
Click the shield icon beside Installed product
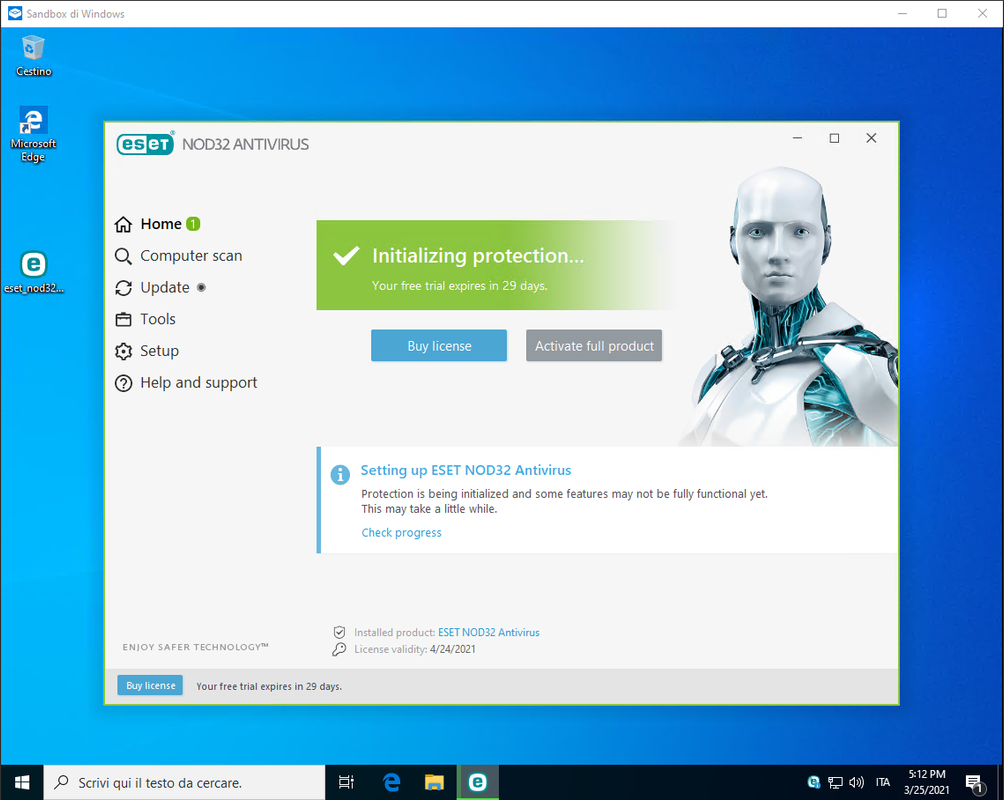coord(339,632)
